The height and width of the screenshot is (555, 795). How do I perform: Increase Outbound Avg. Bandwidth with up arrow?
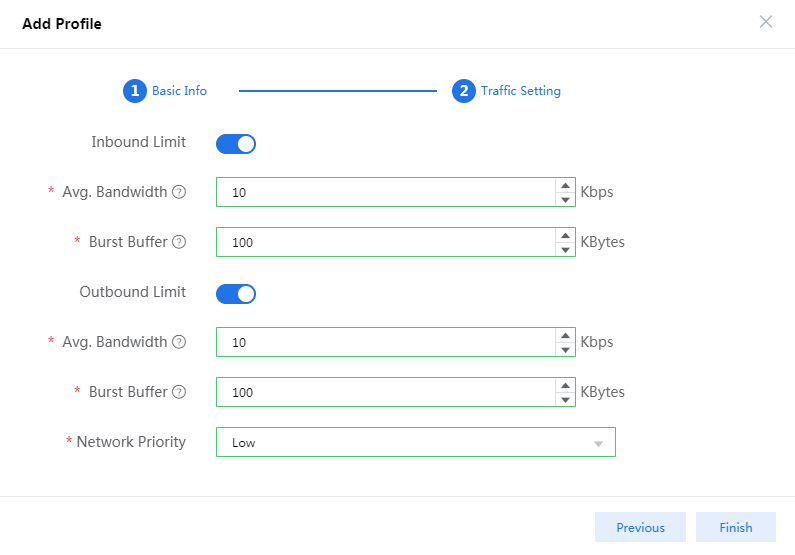(x=566, y=335)
